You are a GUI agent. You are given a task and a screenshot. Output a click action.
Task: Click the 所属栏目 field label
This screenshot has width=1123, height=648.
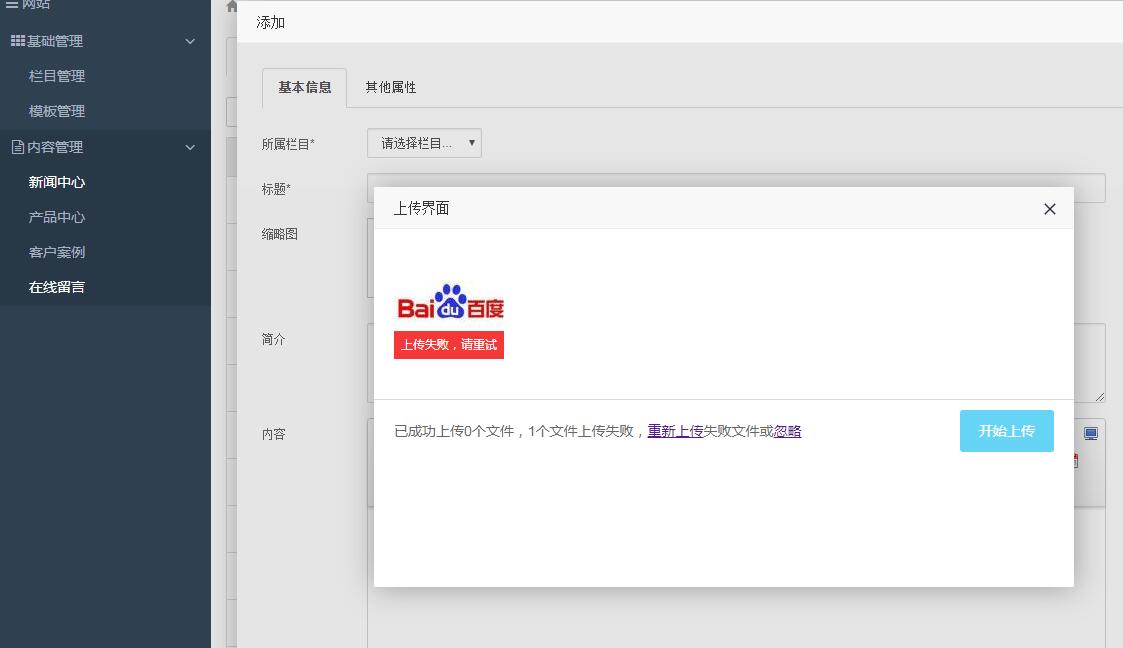[x=288, y=144]
